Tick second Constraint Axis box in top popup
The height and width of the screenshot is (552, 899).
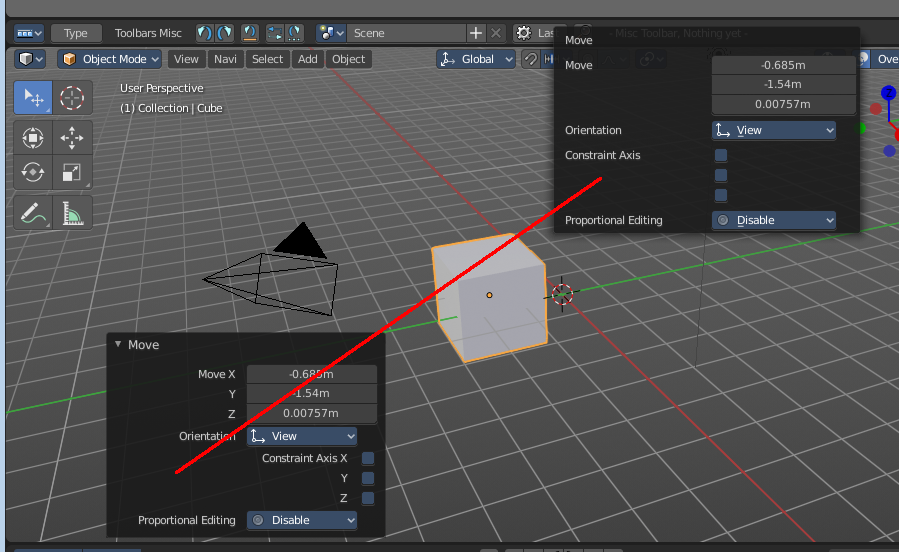point(721,175)
